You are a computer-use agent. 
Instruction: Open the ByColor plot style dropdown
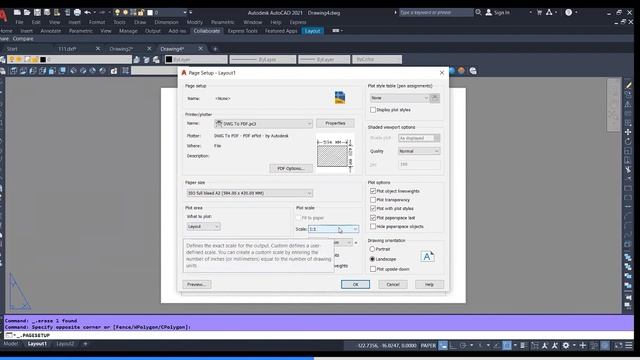(377, 60)
